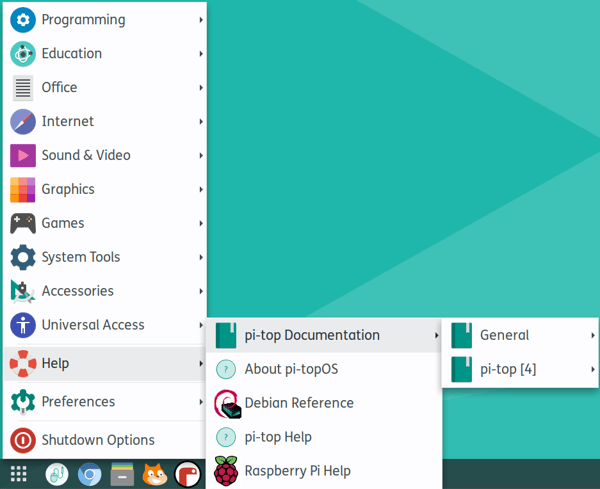Click the Office document icon
The height and width of the screenshot is (489, 600).
(23, 88)
